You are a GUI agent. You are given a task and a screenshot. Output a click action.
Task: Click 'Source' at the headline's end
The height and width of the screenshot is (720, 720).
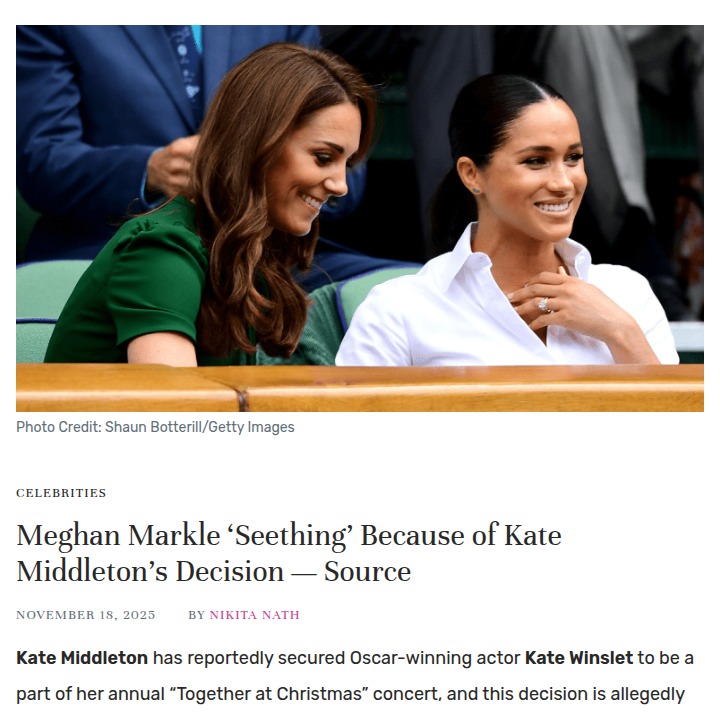[367, 572]
